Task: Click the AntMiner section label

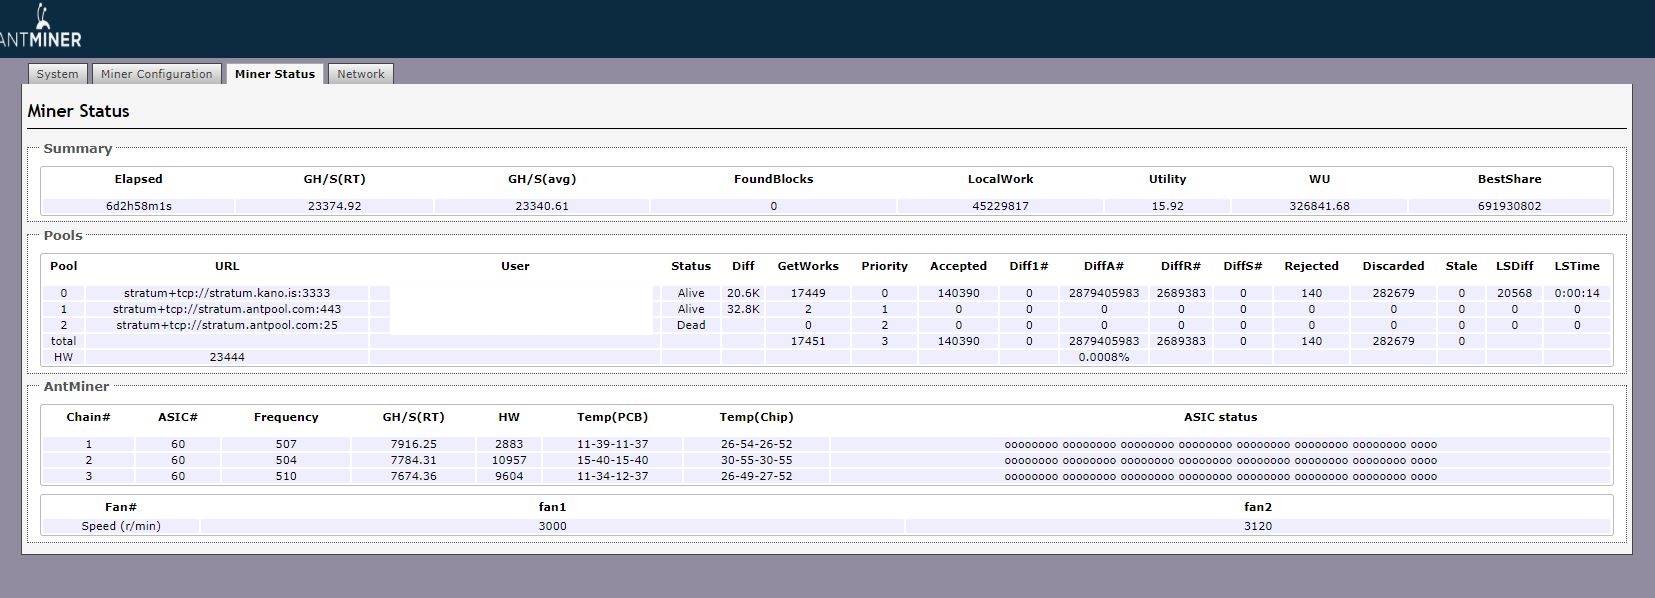Action: 76,386
